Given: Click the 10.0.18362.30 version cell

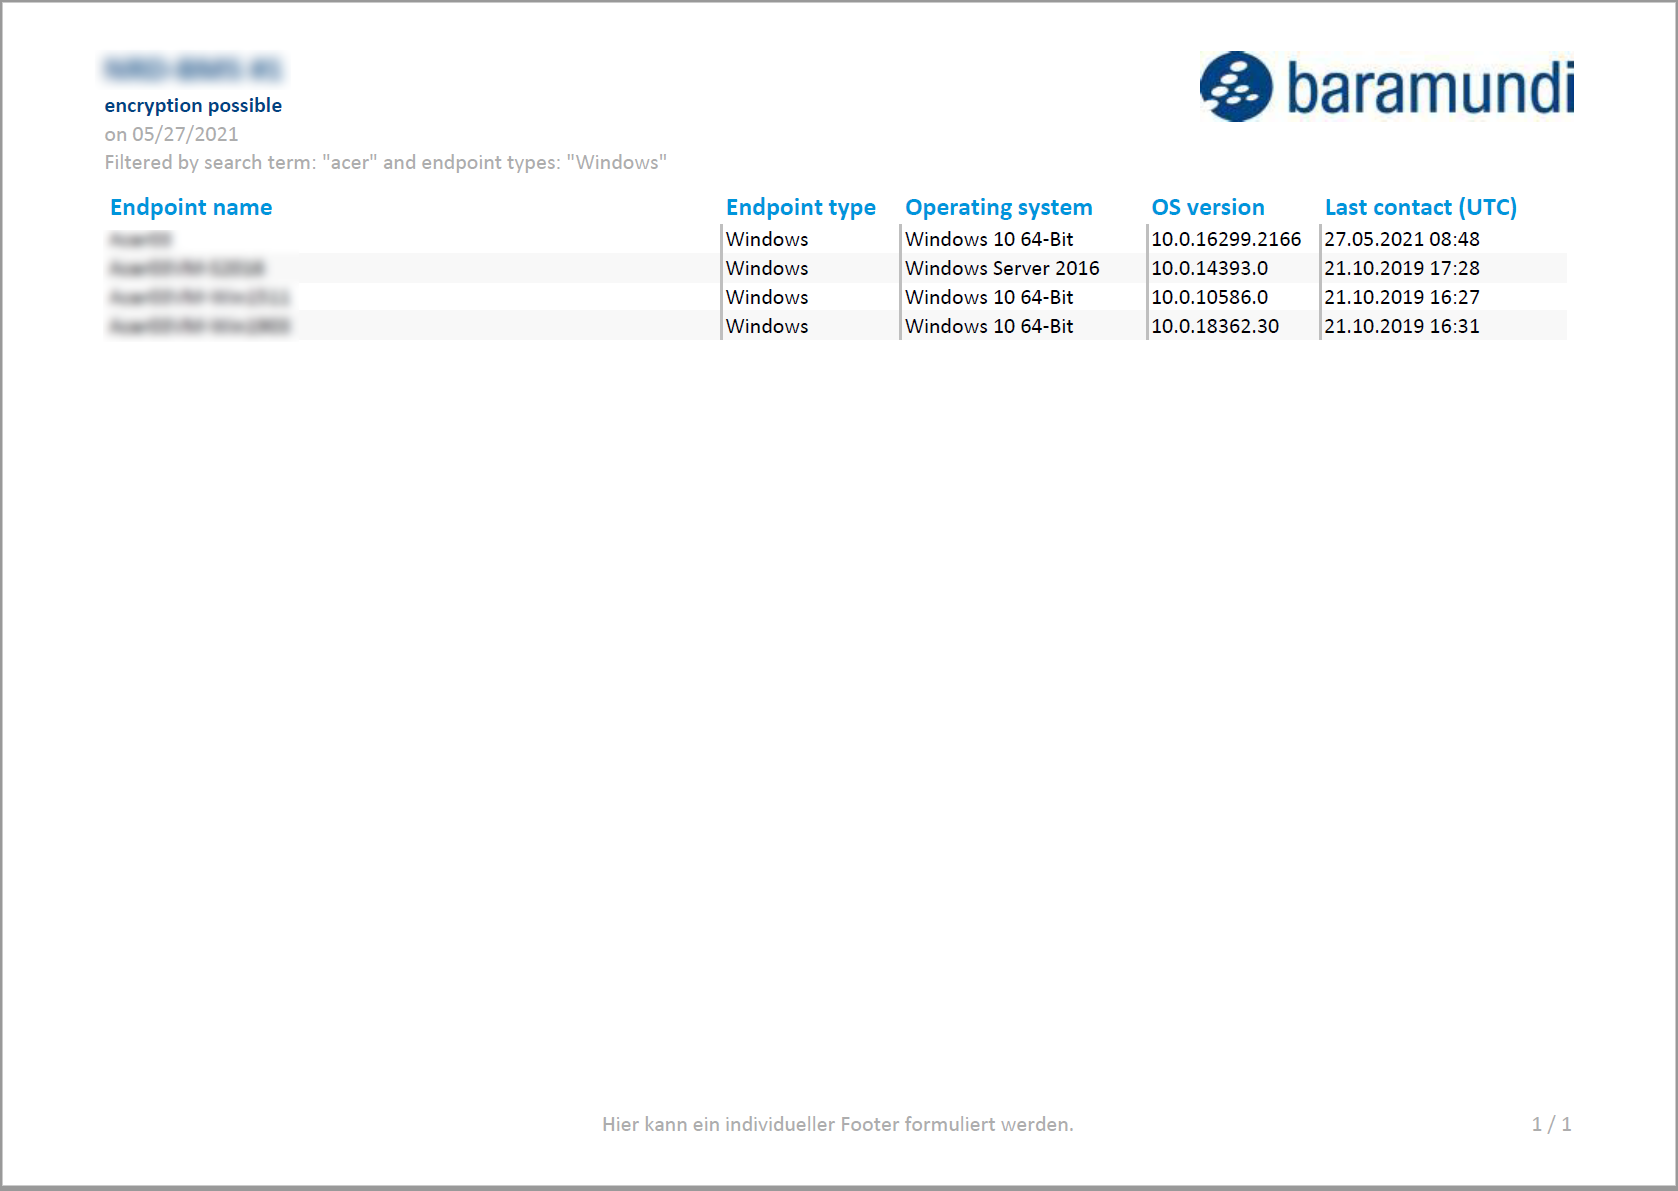Looking at the screenshot, I should (x=1214, y=326).
